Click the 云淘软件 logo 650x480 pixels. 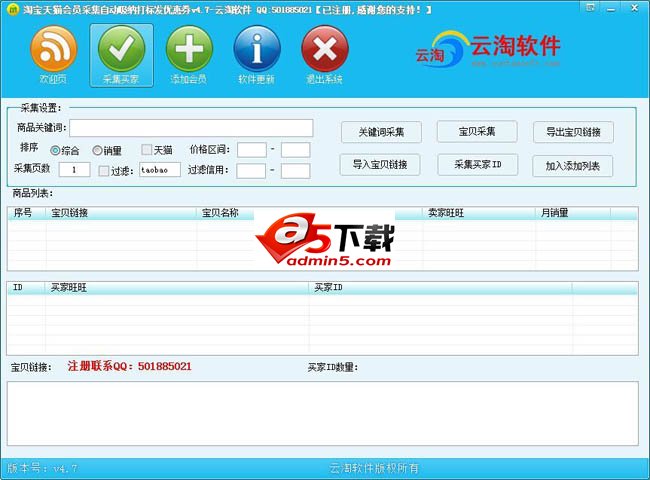click(488, 50)
